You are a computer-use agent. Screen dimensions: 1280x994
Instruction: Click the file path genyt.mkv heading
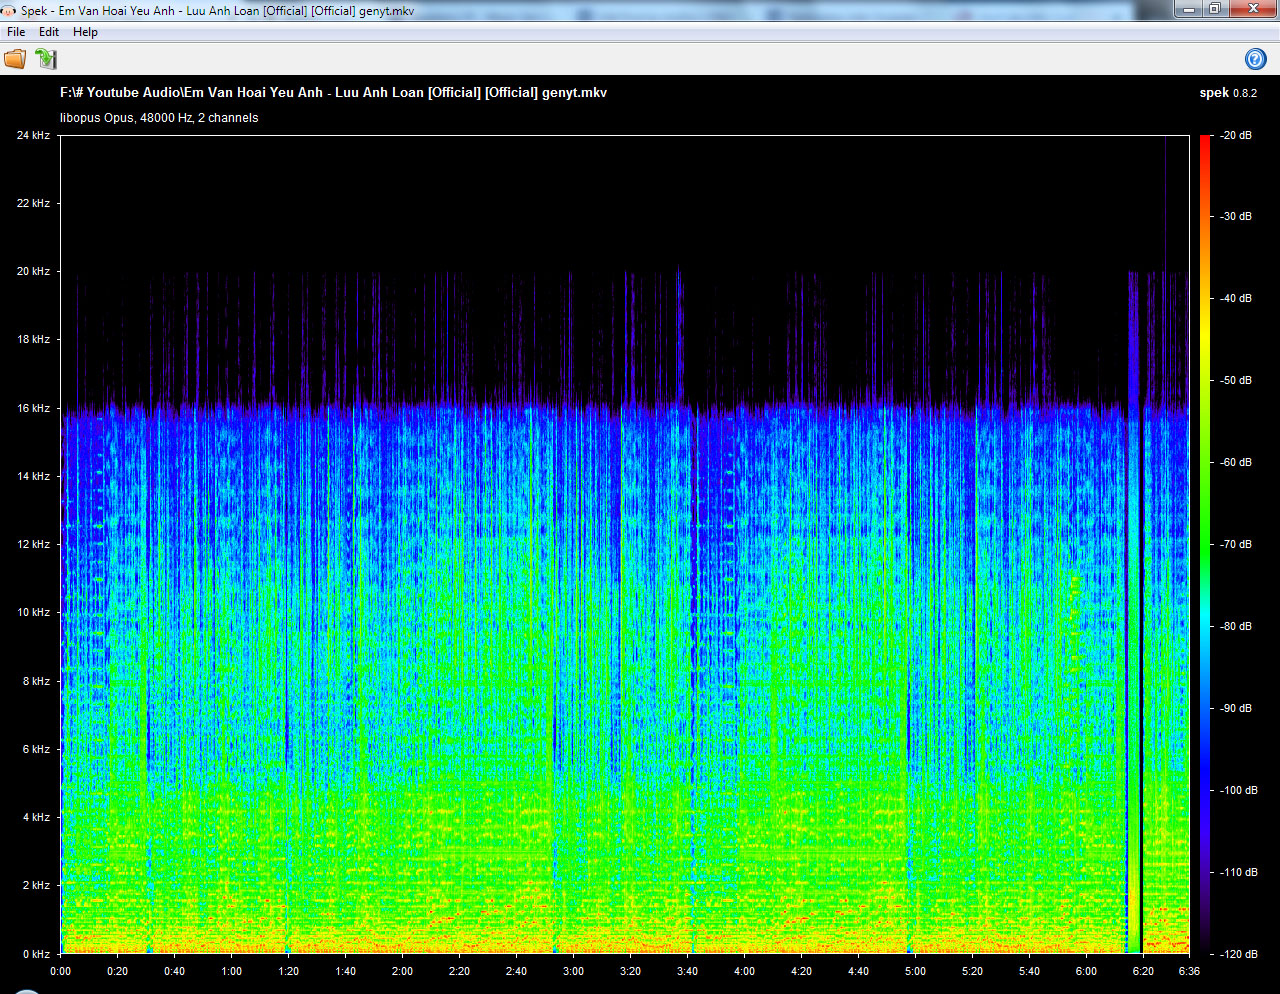(333, 92)
